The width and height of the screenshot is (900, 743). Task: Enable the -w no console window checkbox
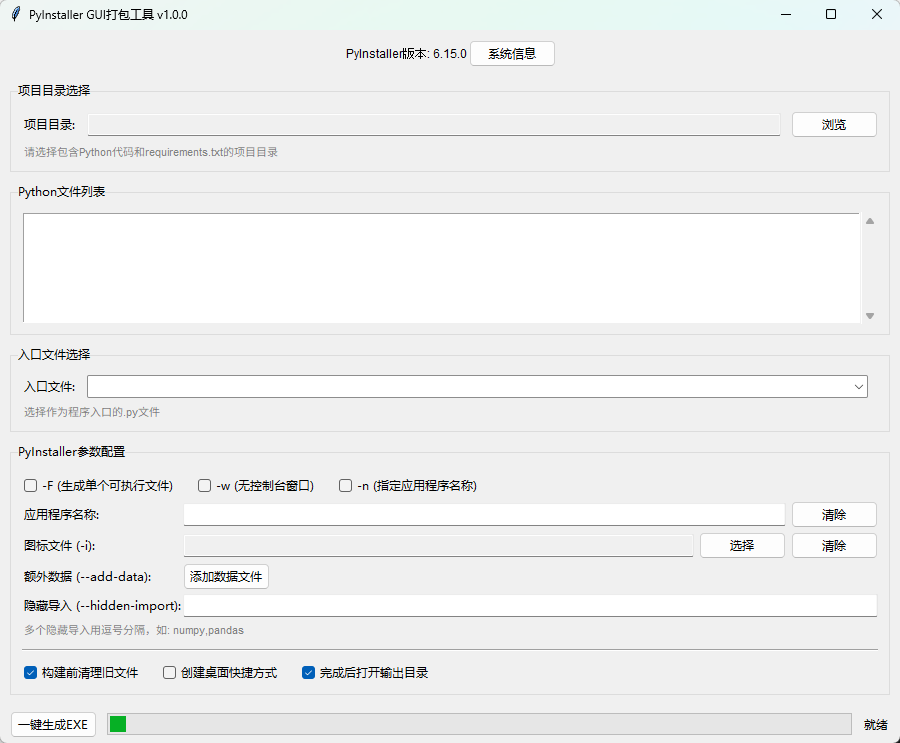(204, 486)
